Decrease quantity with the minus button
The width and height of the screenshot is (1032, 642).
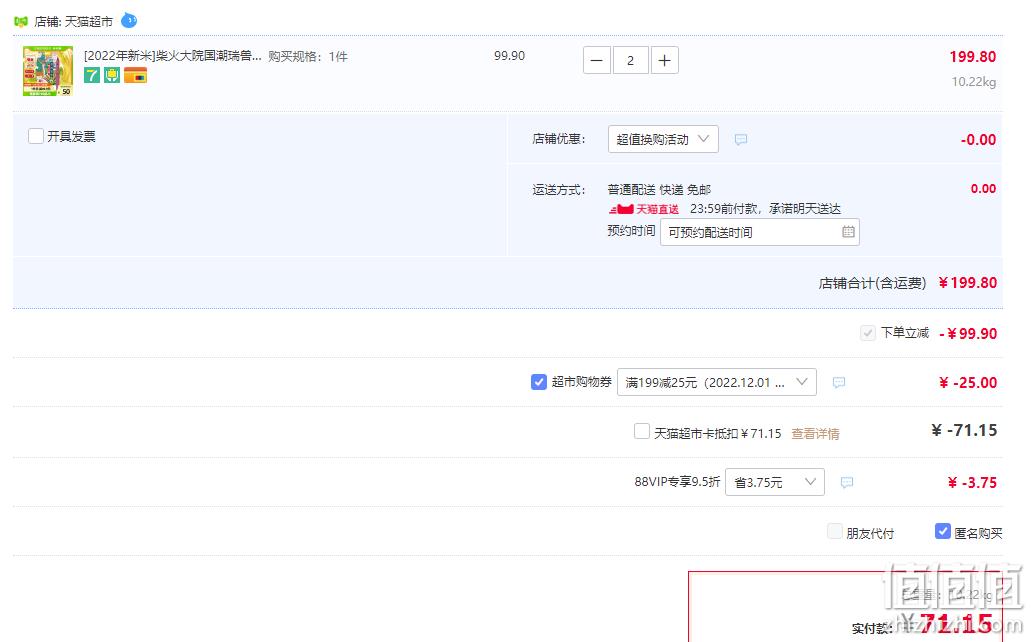(x=597, y=61)
